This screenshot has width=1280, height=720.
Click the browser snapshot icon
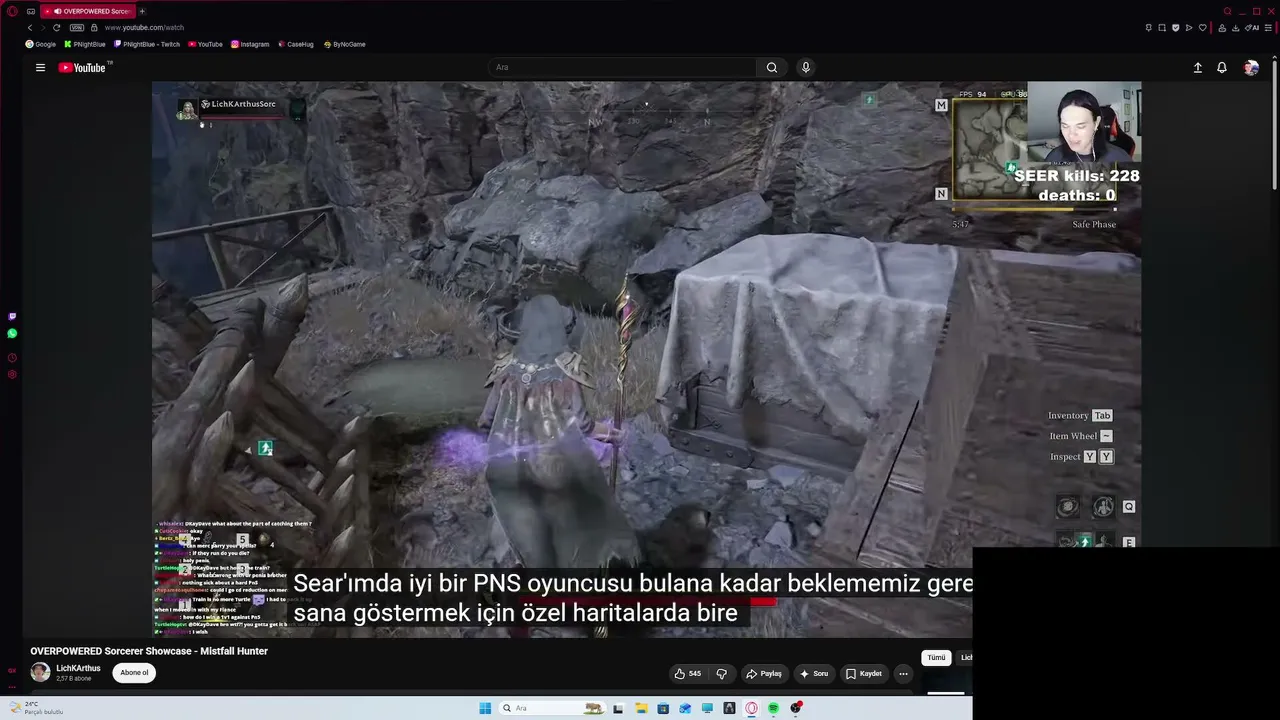click(x=1162, y=28)
